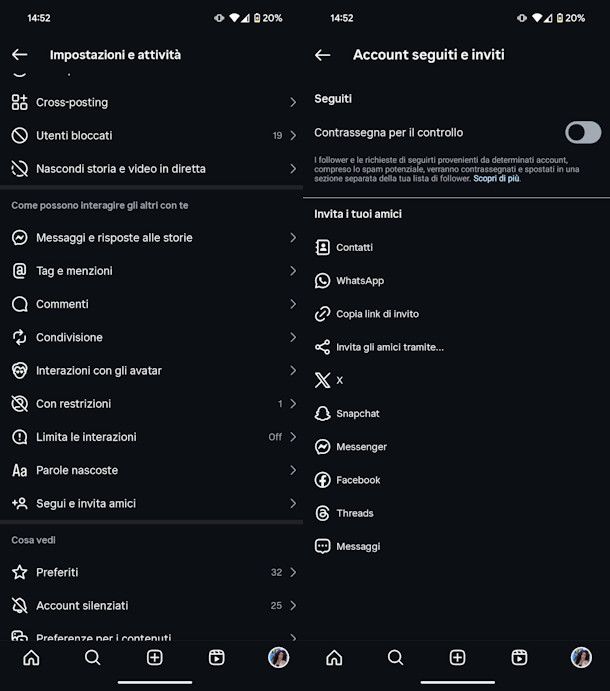
Task: Tap new post plus icon in left bar
Action: pos(154,657)
